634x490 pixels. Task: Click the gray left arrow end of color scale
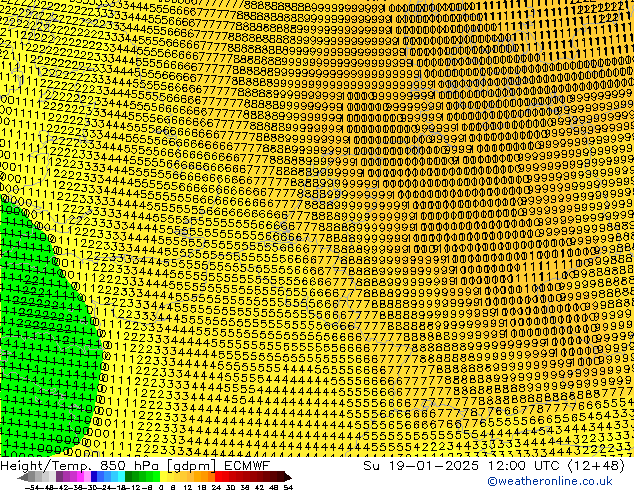pyautogui.click(x=23, y=477)
